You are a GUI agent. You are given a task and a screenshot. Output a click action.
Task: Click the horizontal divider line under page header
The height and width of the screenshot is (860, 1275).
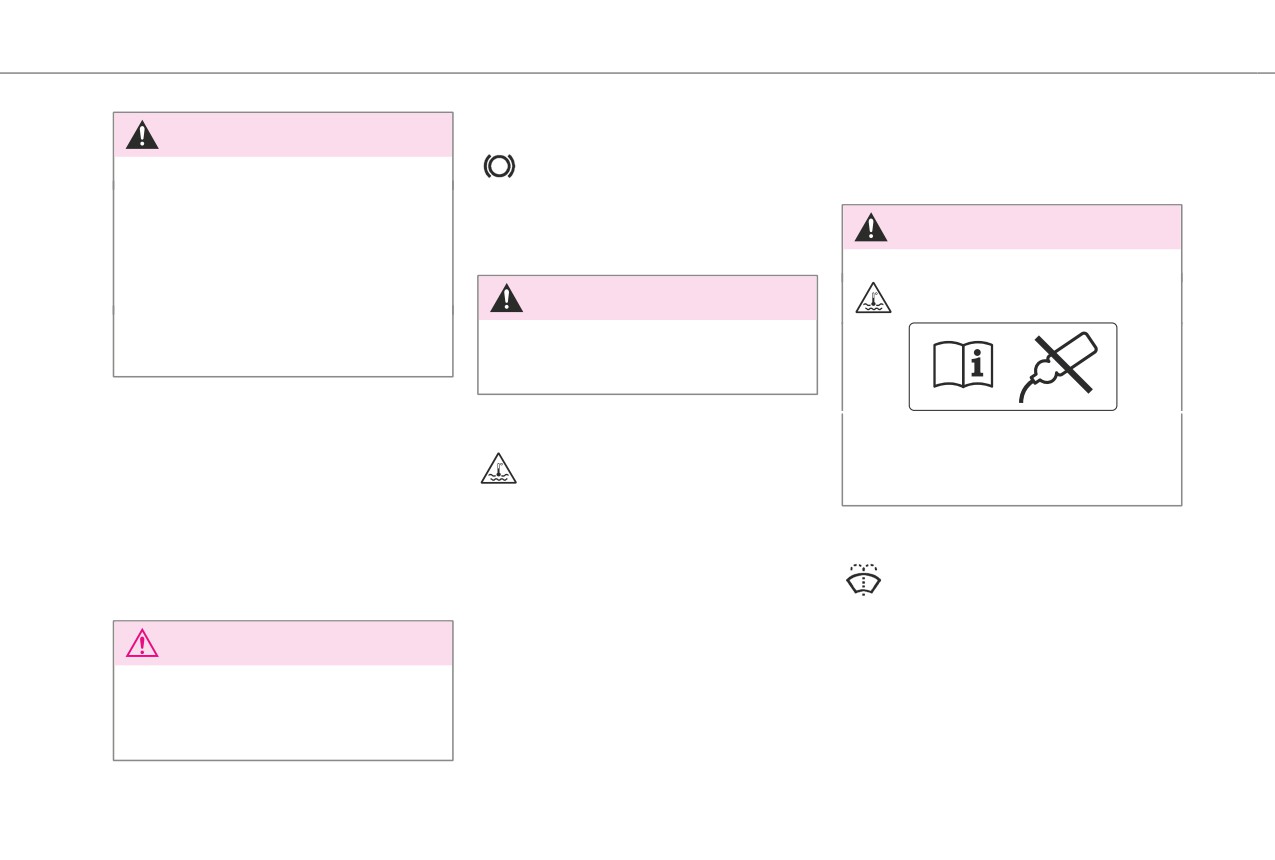(637, 73)
